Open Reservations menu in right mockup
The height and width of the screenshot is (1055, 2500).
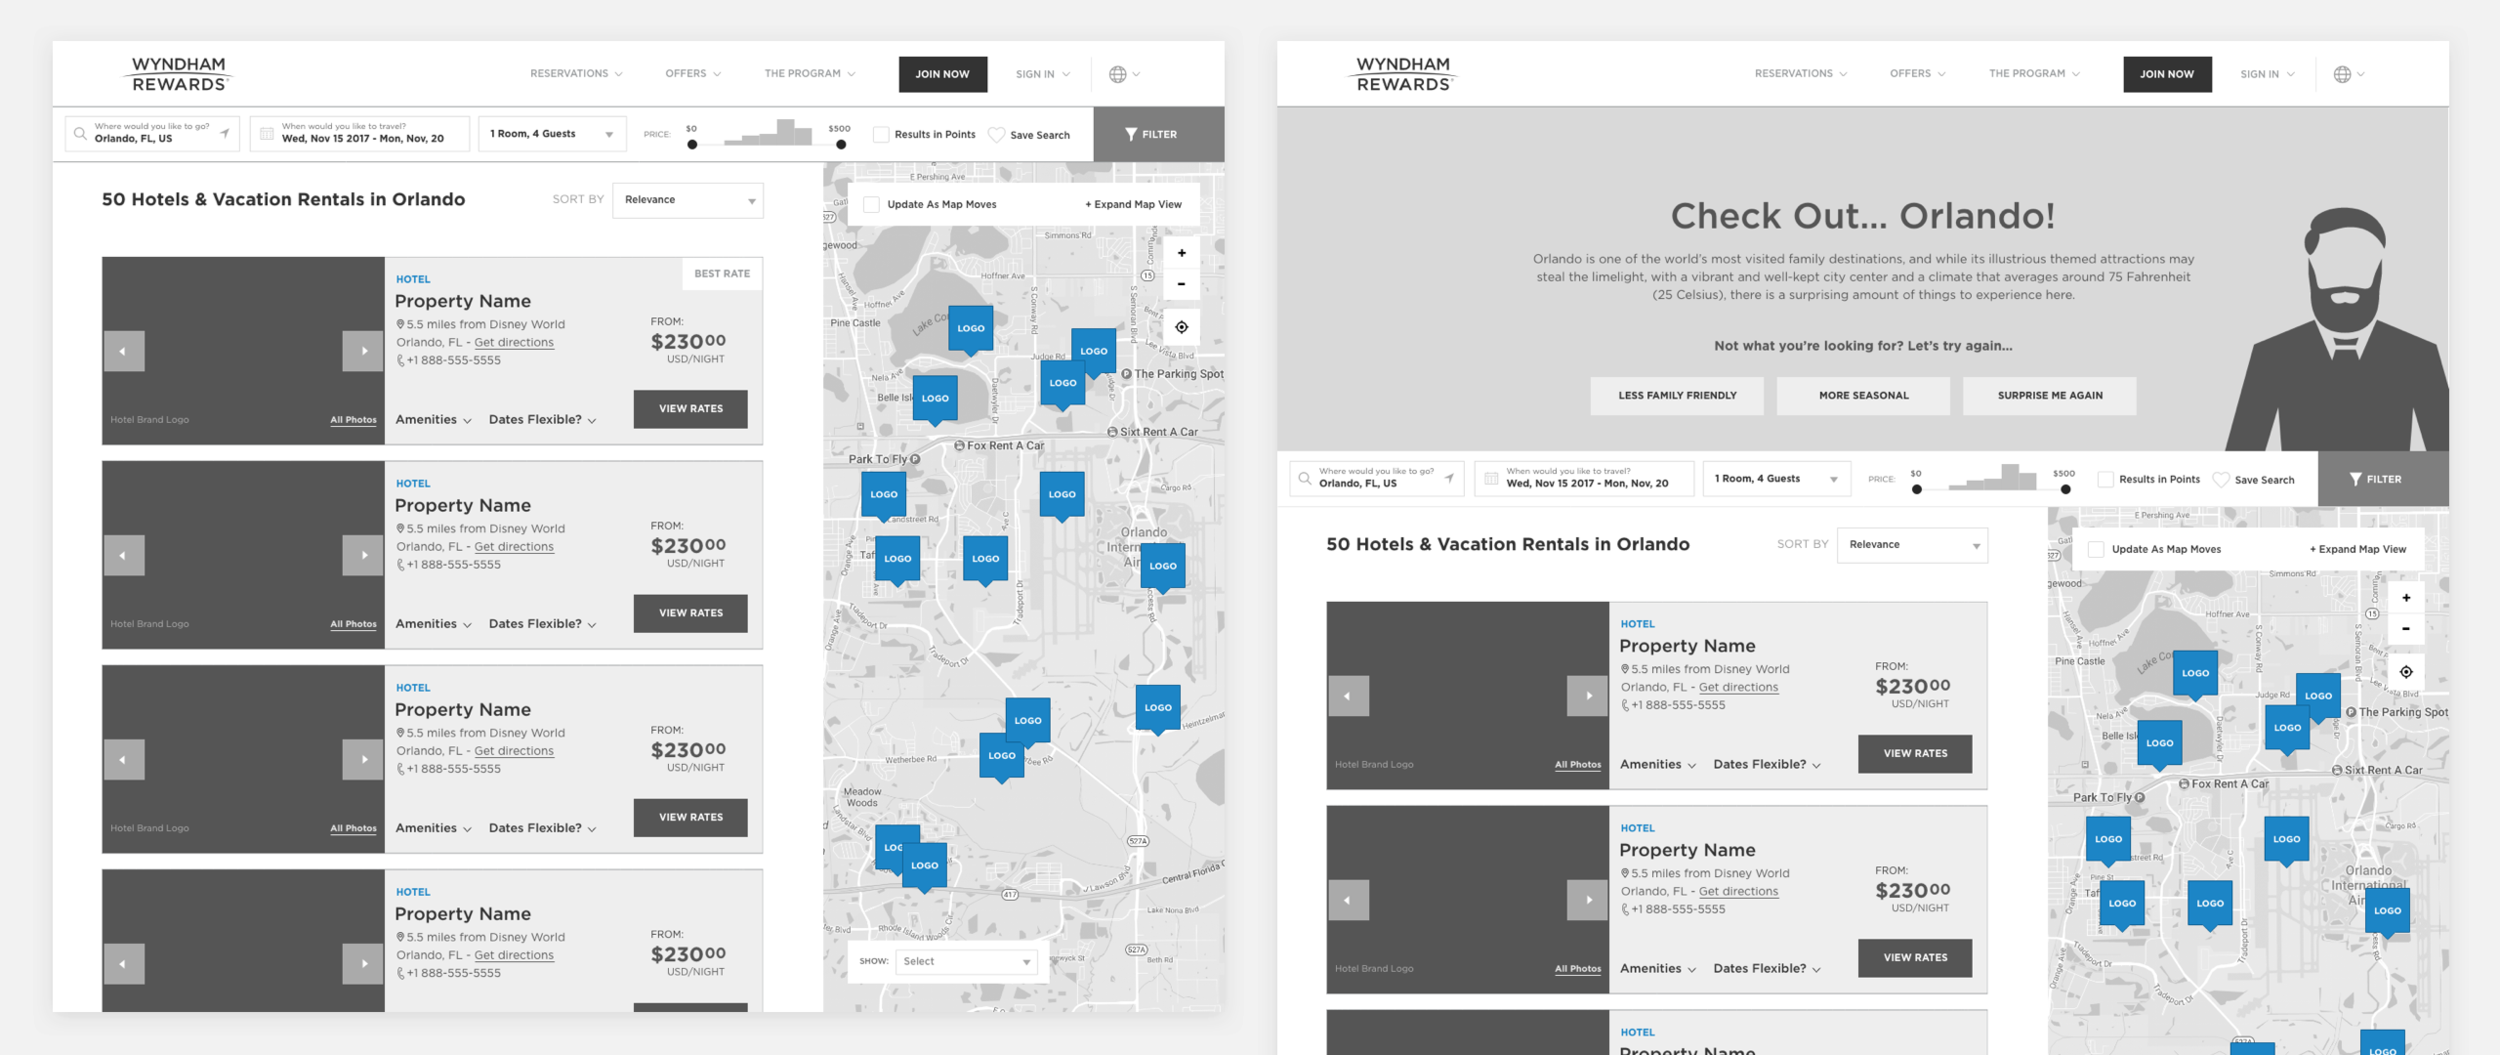1801,74
